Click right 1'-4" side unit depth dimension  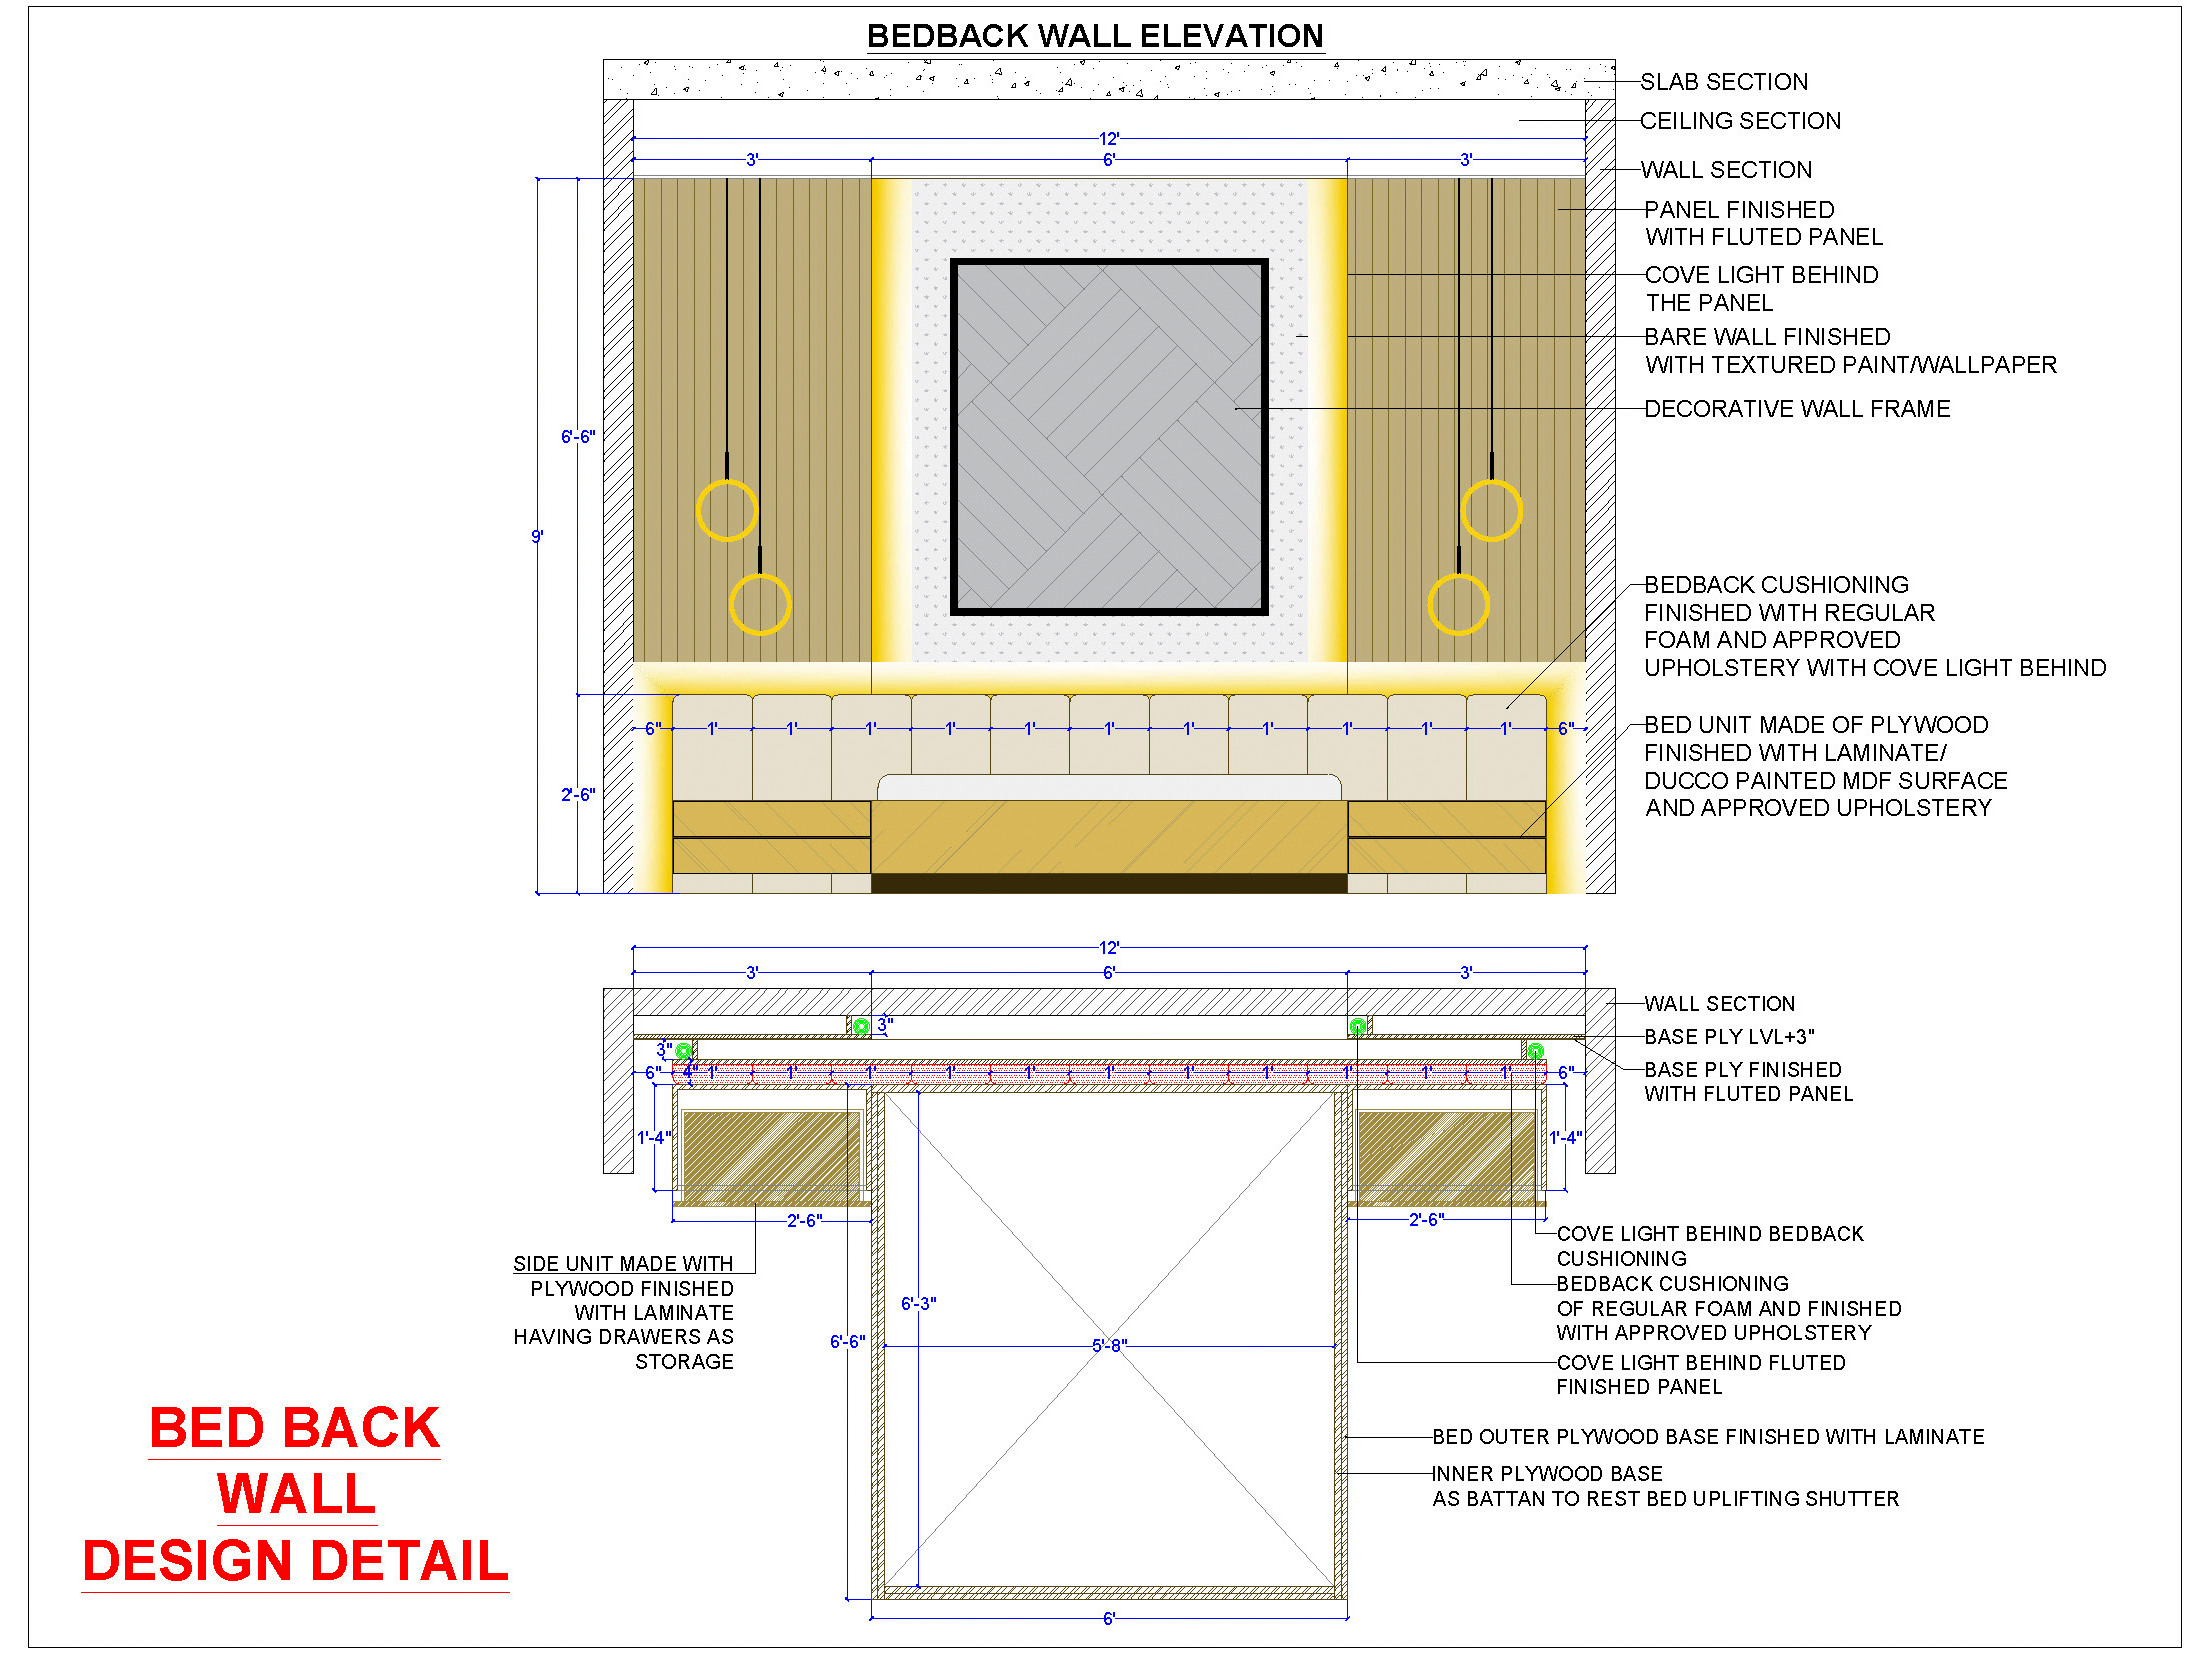tap(1565, 1138)
